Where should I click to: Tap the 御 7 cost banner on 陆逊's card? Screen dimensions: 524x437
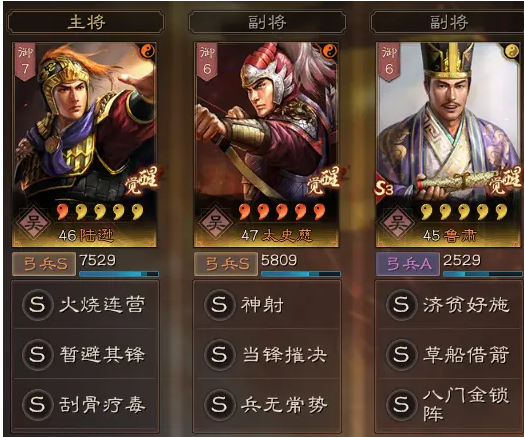25,61
